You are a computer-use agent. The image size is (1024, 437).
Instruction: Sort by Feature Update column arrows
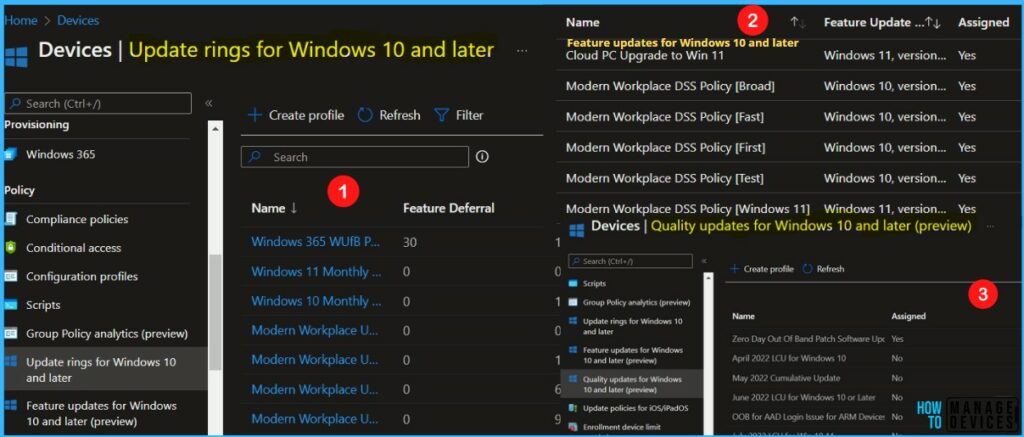(x=933, y=22)
